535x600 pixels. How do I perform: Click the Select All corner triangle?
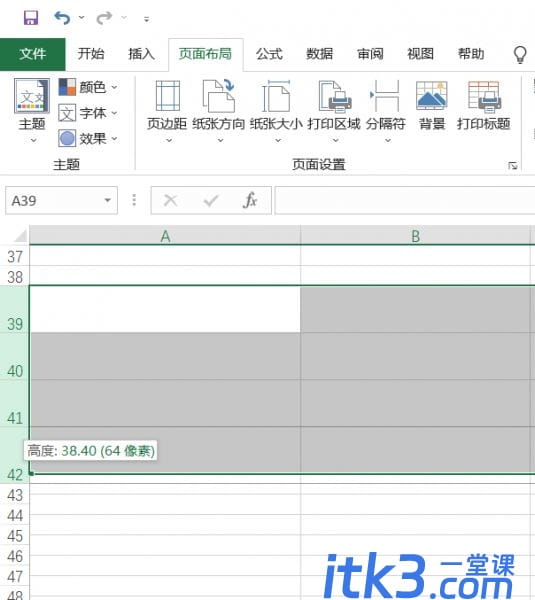pyautogui.click(x=20, y=235)
